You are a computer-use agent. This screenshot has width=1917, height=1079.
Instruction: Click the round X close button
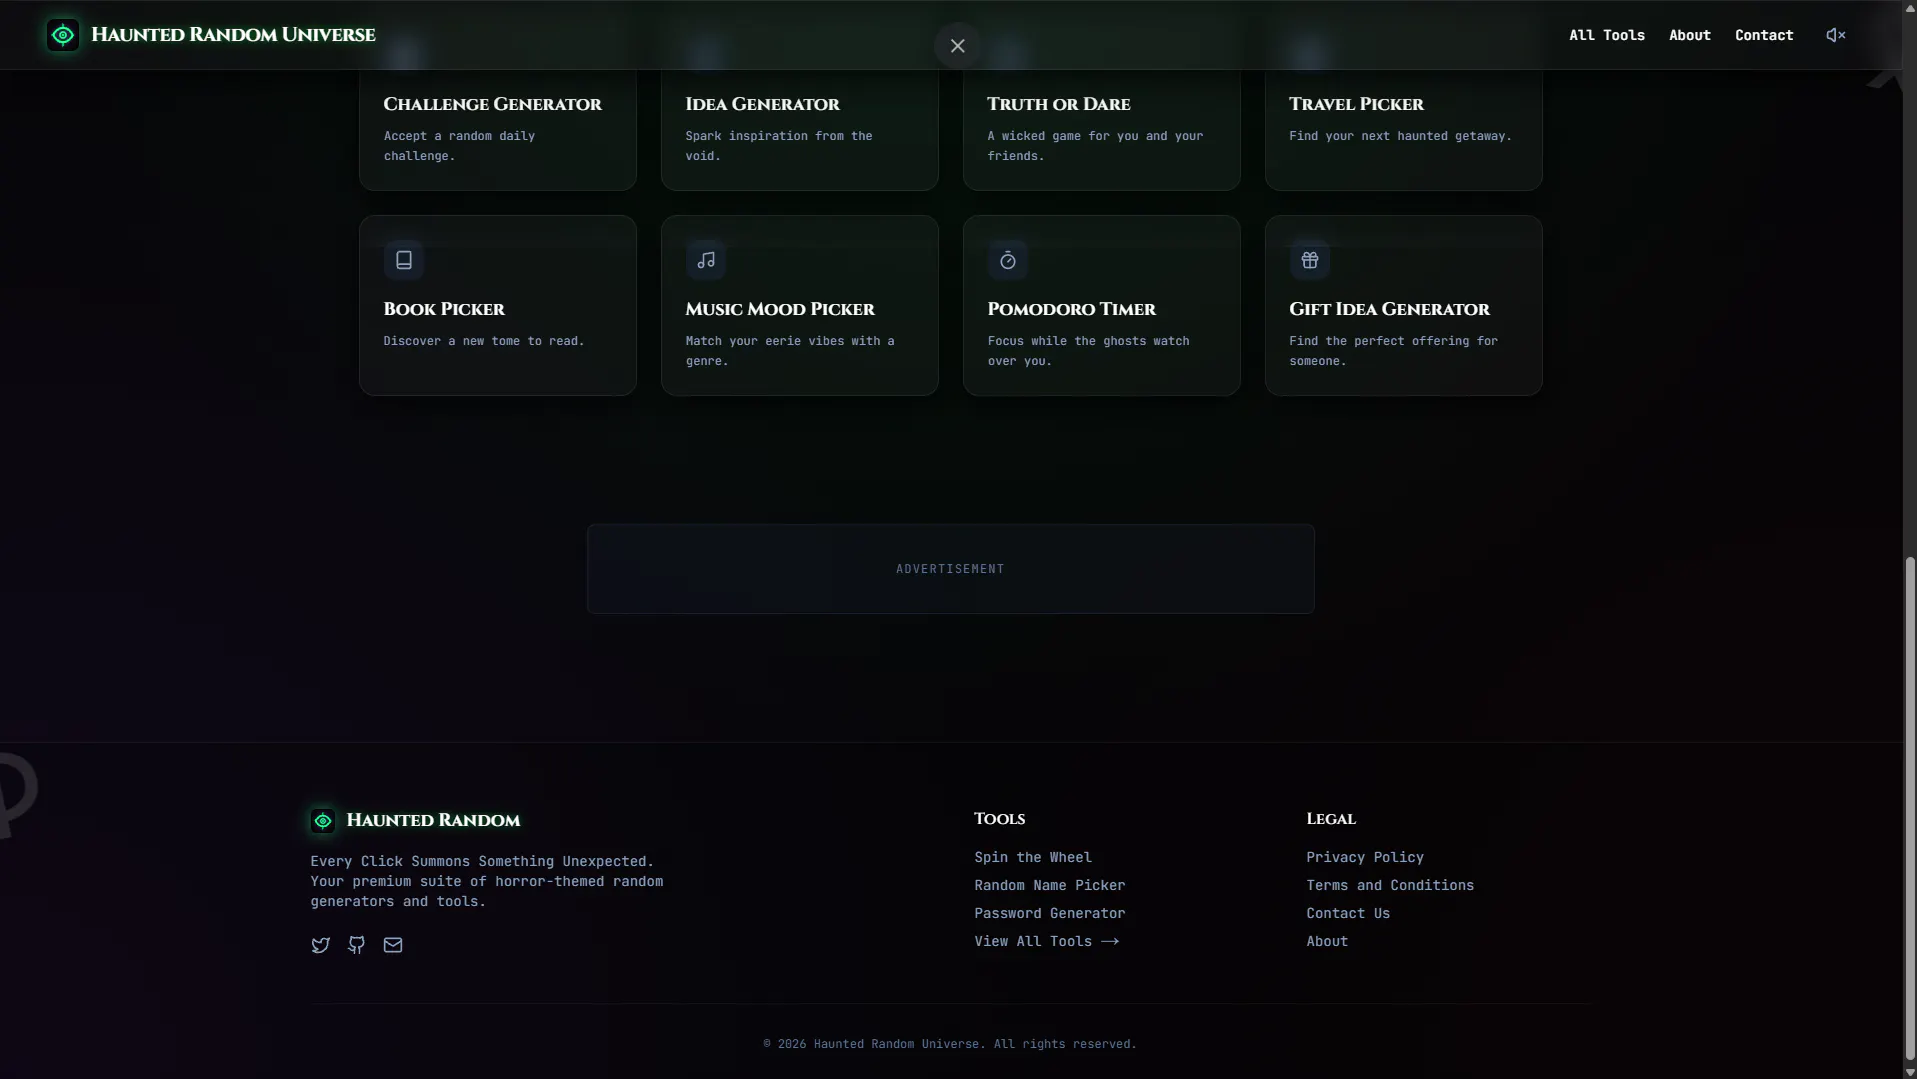pyautogui.click(x=957, y=46)
